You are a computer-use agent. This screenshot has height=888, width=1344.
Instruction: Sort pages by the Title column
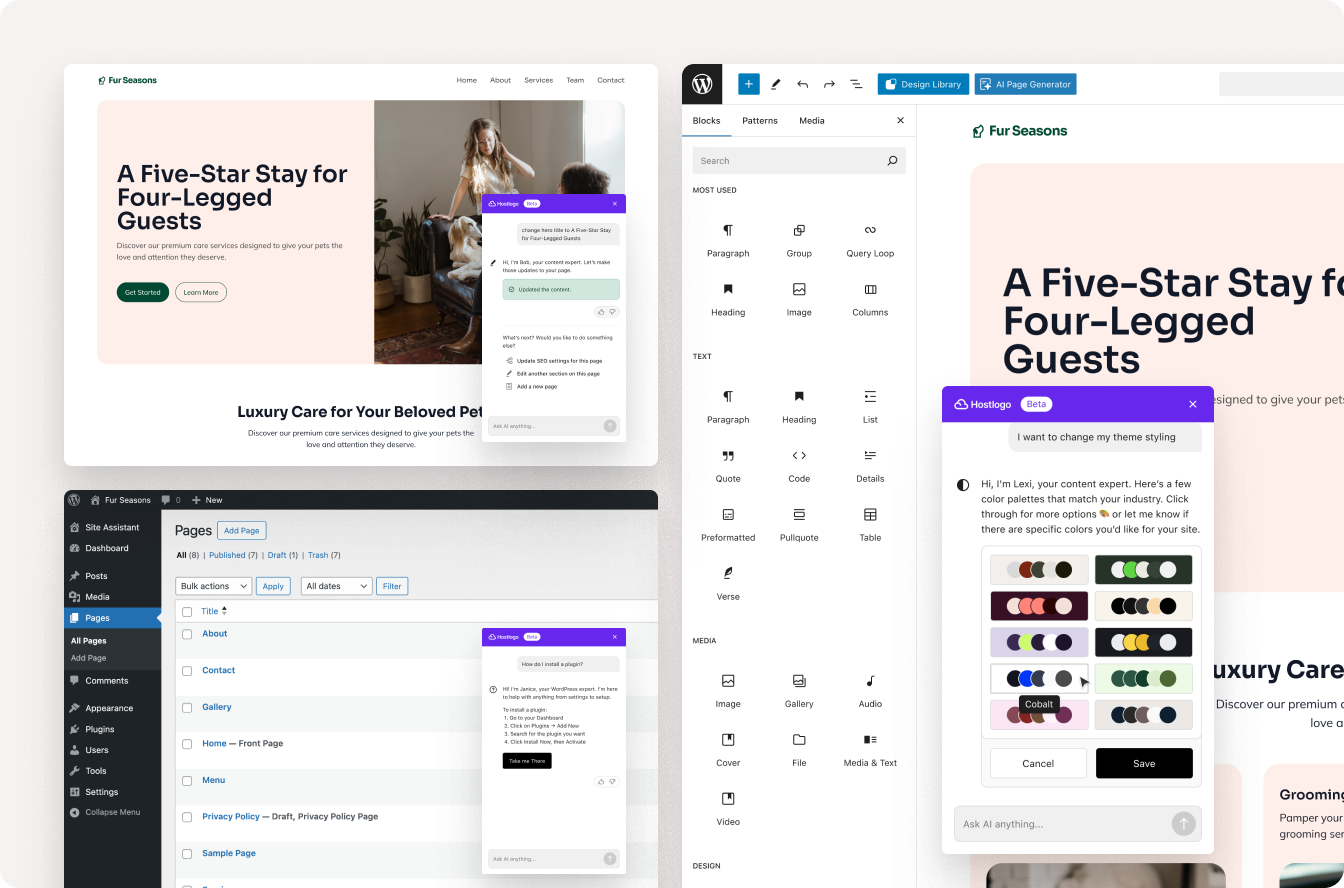(214, 611)
